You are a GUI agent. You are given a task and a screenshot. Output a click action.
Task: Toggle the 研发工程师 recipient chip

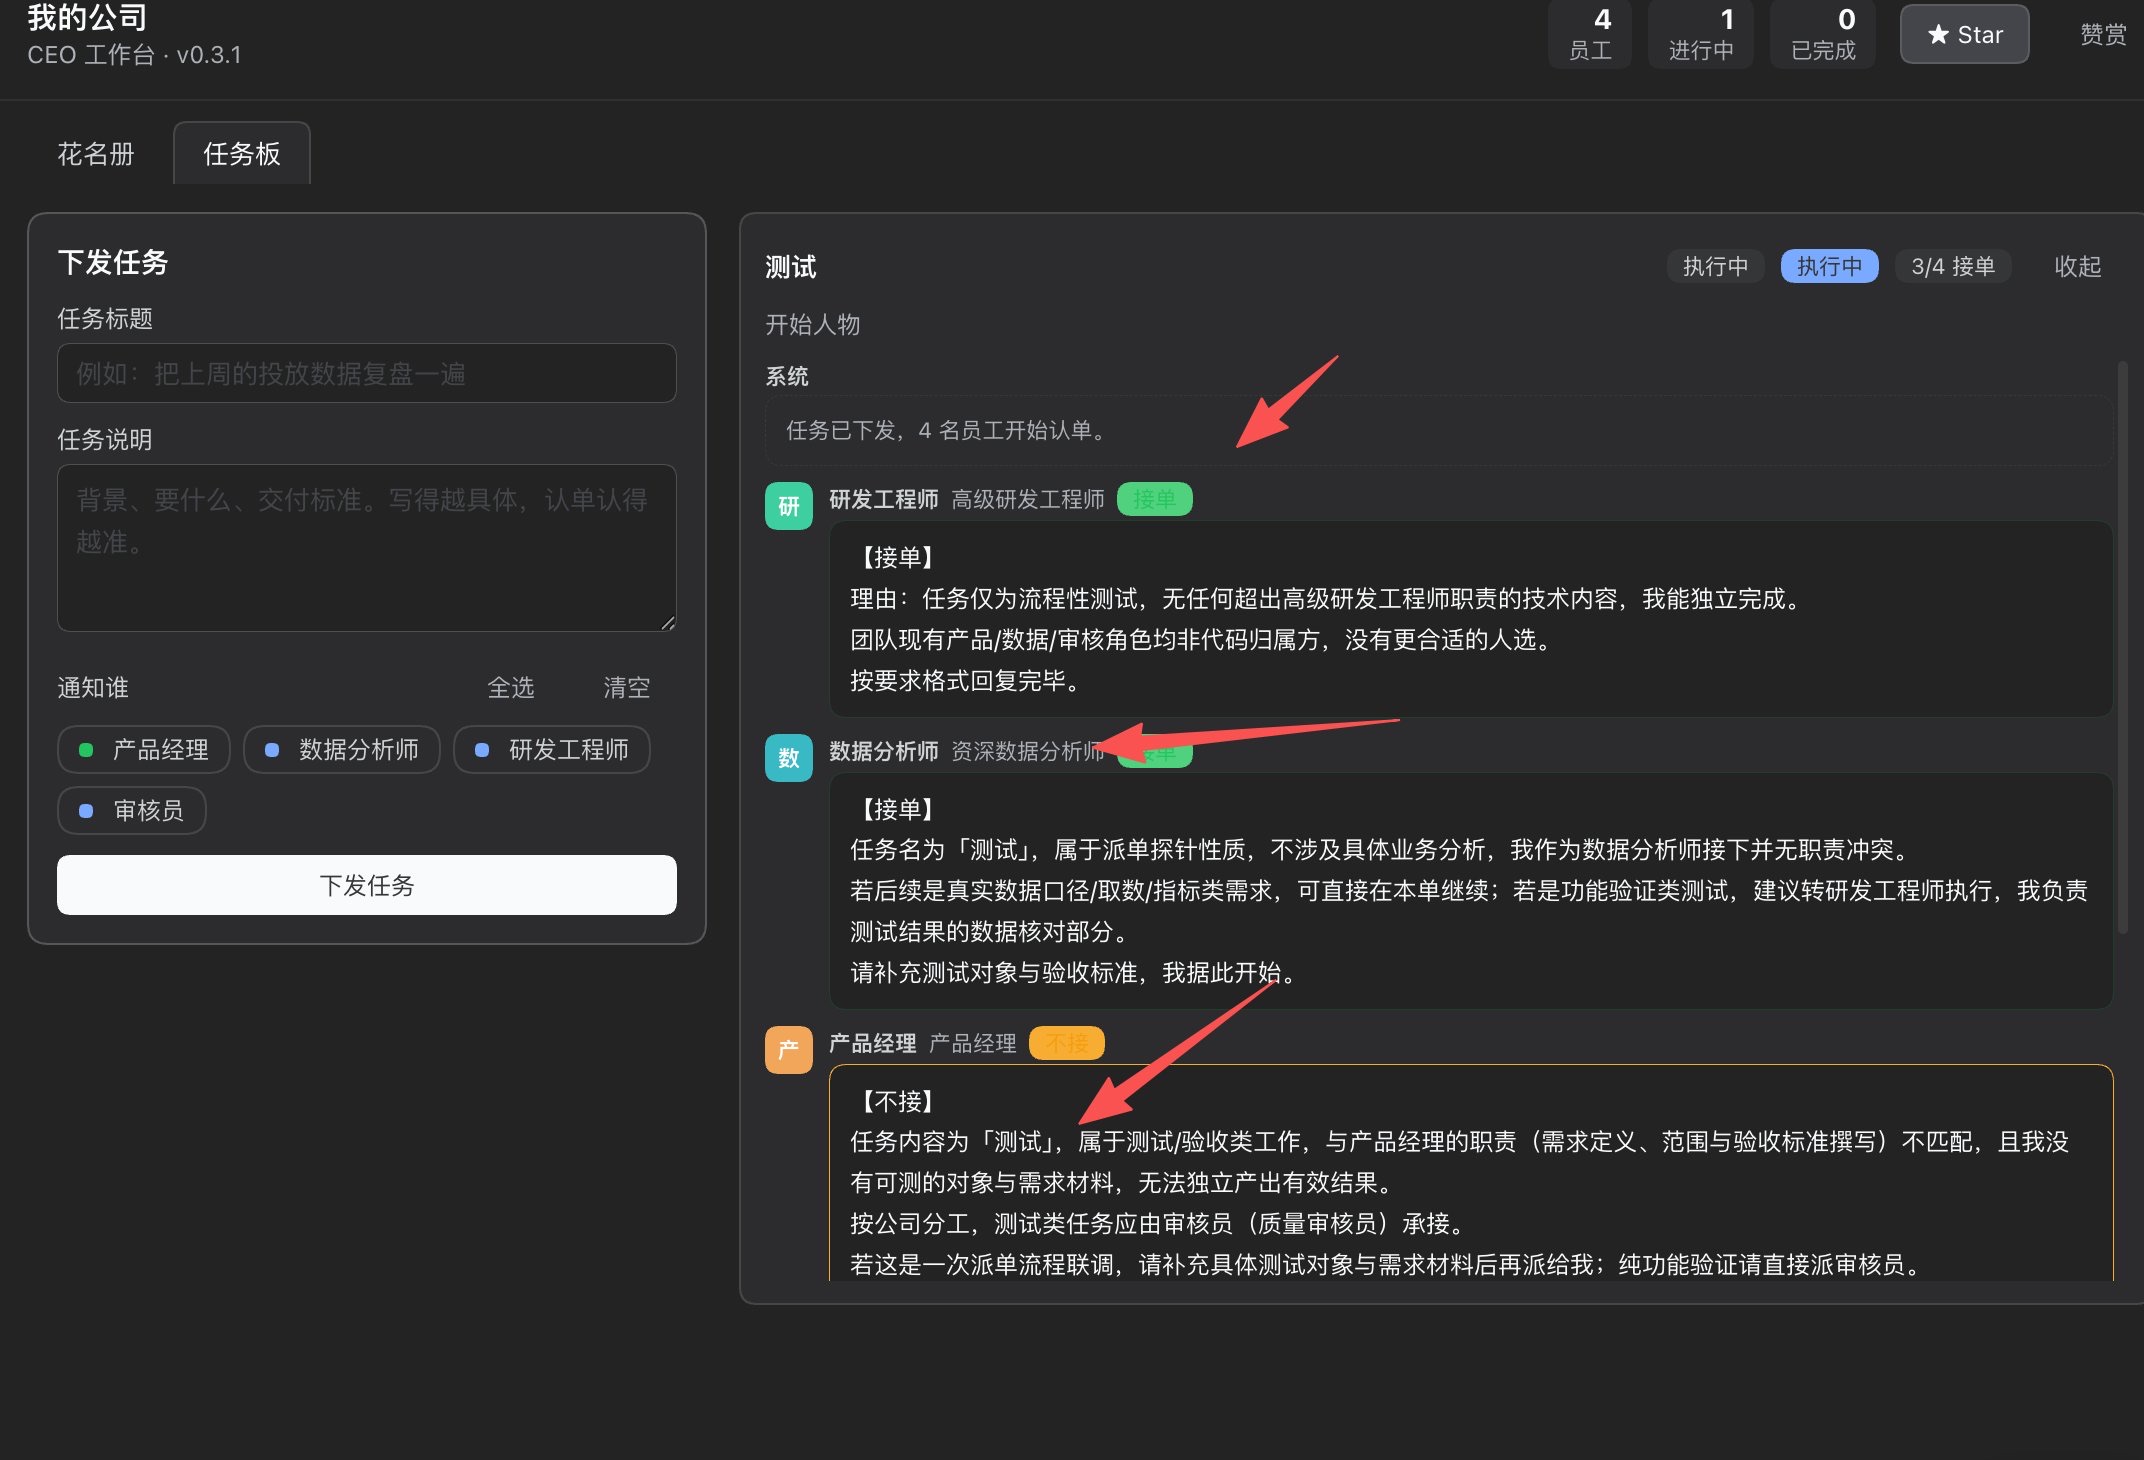(x=552, y=750)
